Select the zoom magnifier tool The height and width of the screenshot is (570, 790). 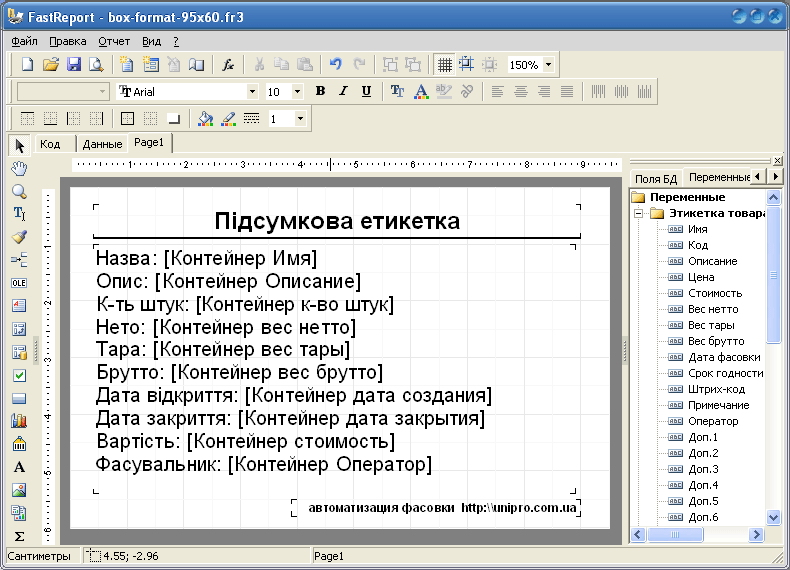19,192
